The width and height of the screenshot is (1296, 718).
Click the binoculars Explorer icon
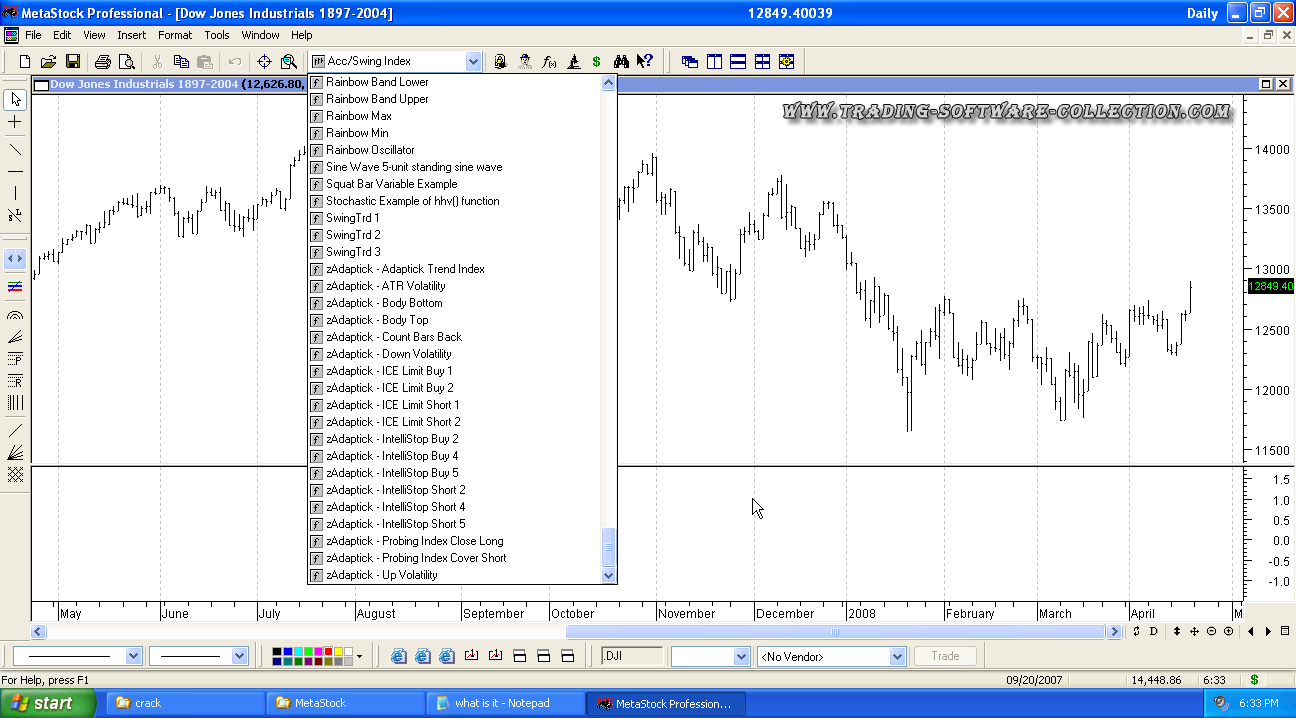pyautogui.click(x=621, y=62)
